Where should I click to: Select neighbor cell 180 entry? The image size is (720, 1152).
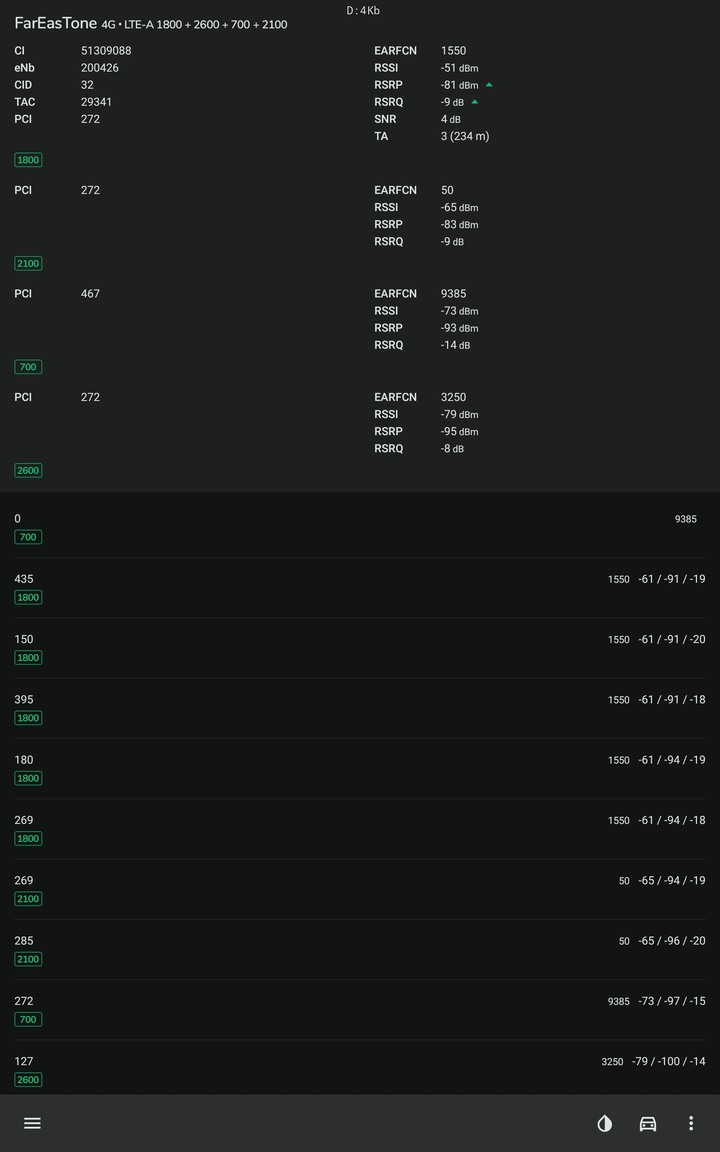click(360, 768)
